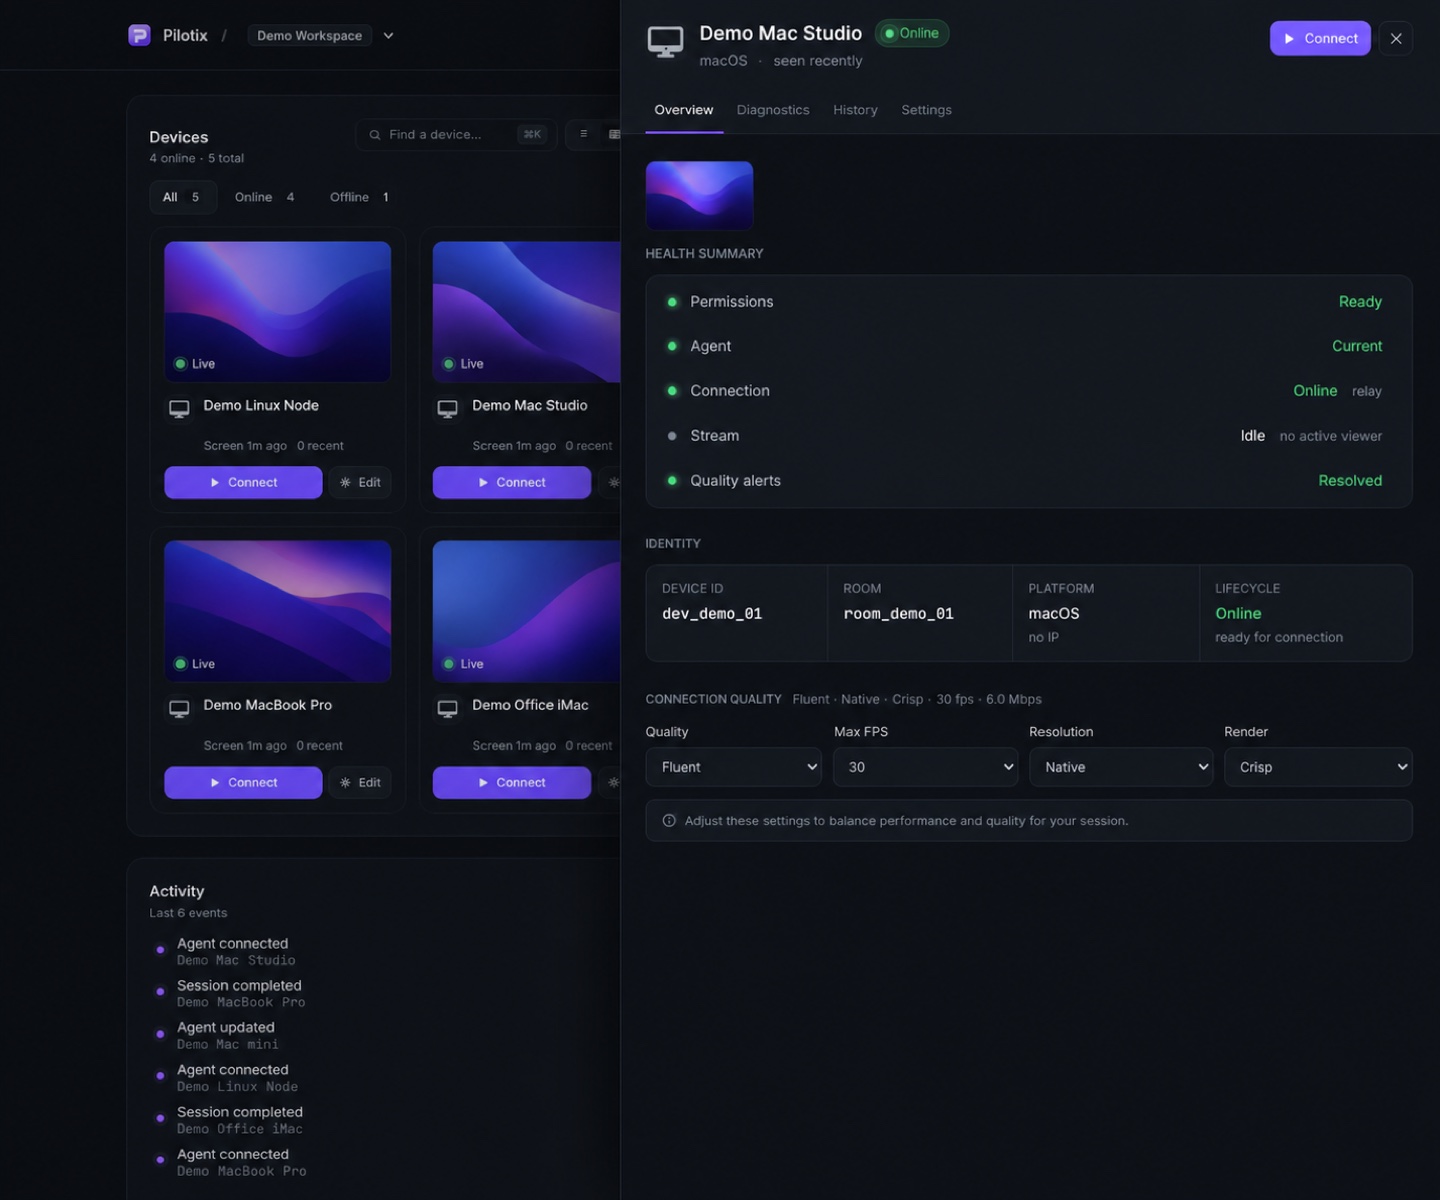Click the Agent health row
The image size is (1440, 1200).
[x=1028, y=346]
